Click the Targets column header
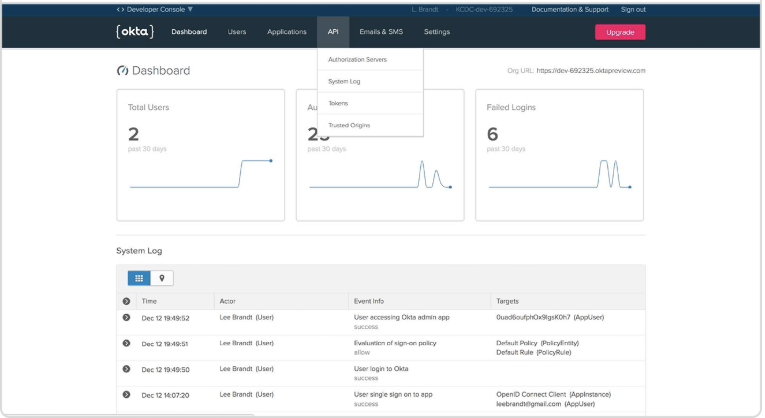This screenshot has width=765, height=418. click(x=507, y=301)
